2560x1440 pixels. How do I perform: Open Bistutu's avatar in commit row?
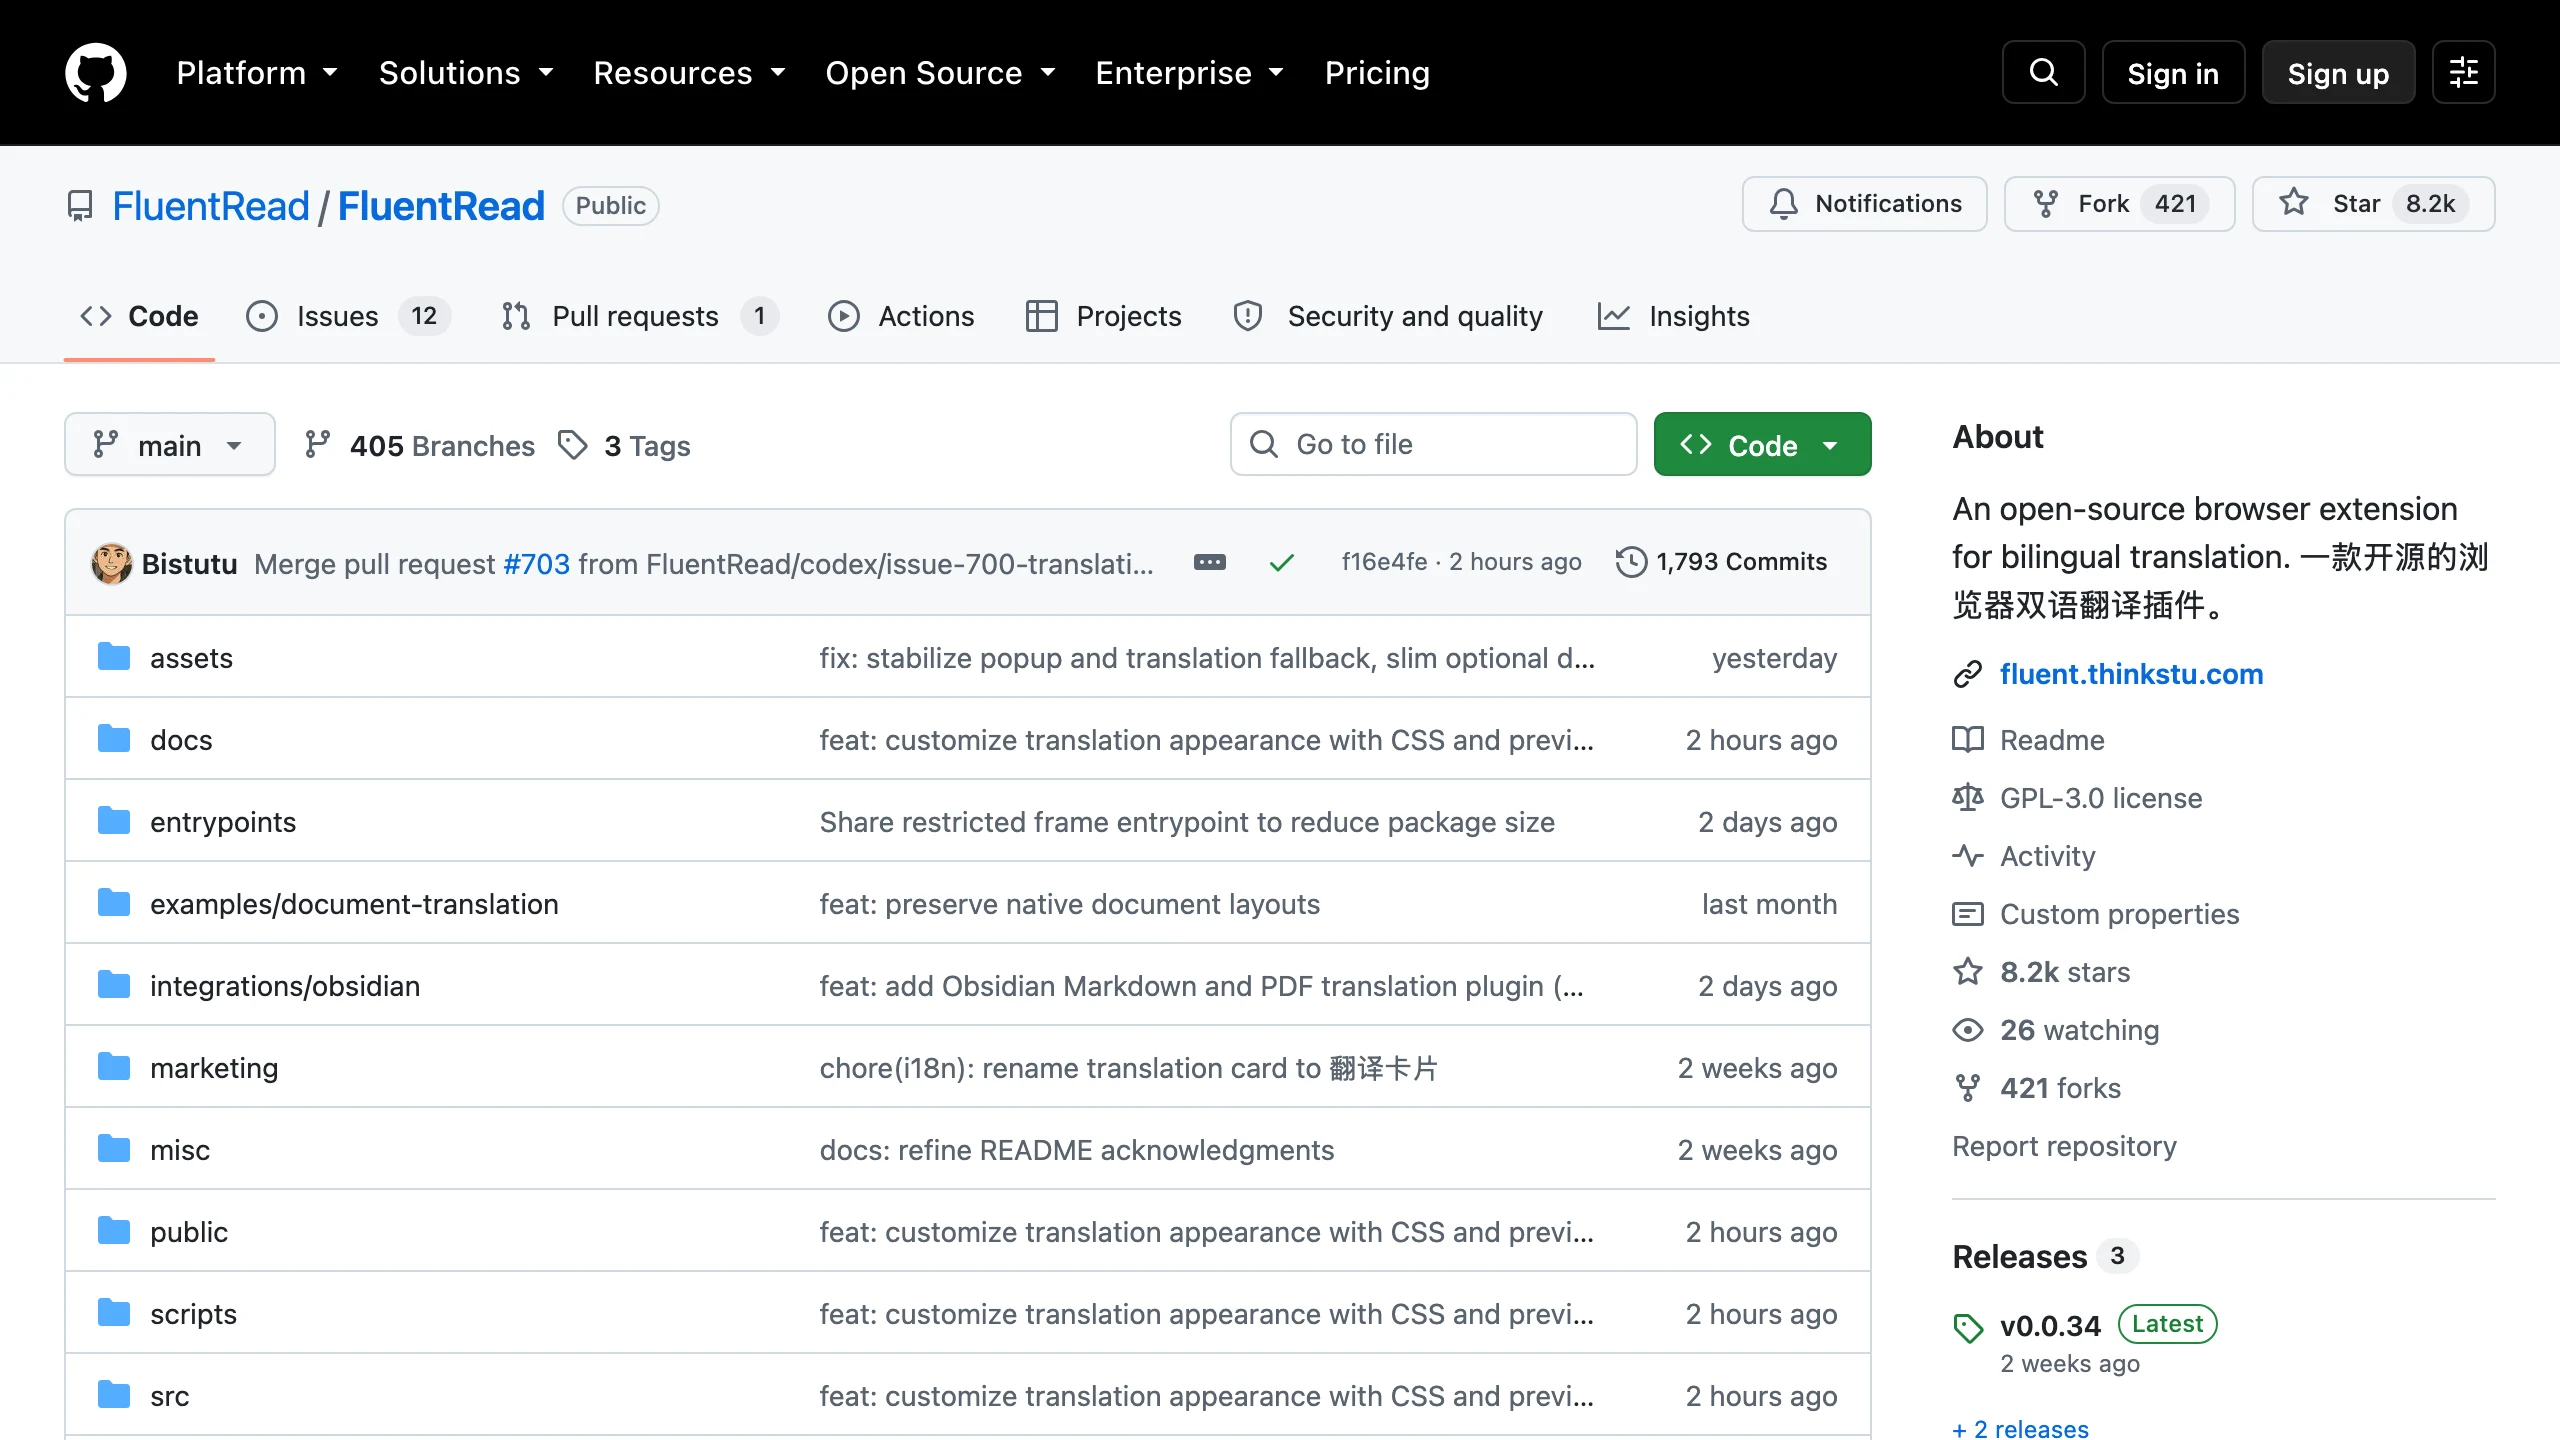click(112, 563)
